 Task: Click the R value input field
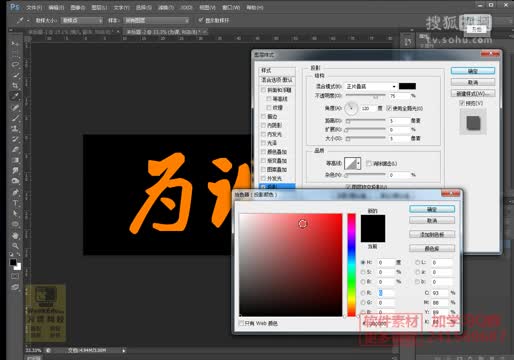pyautogui.click(x=386, y=293)
